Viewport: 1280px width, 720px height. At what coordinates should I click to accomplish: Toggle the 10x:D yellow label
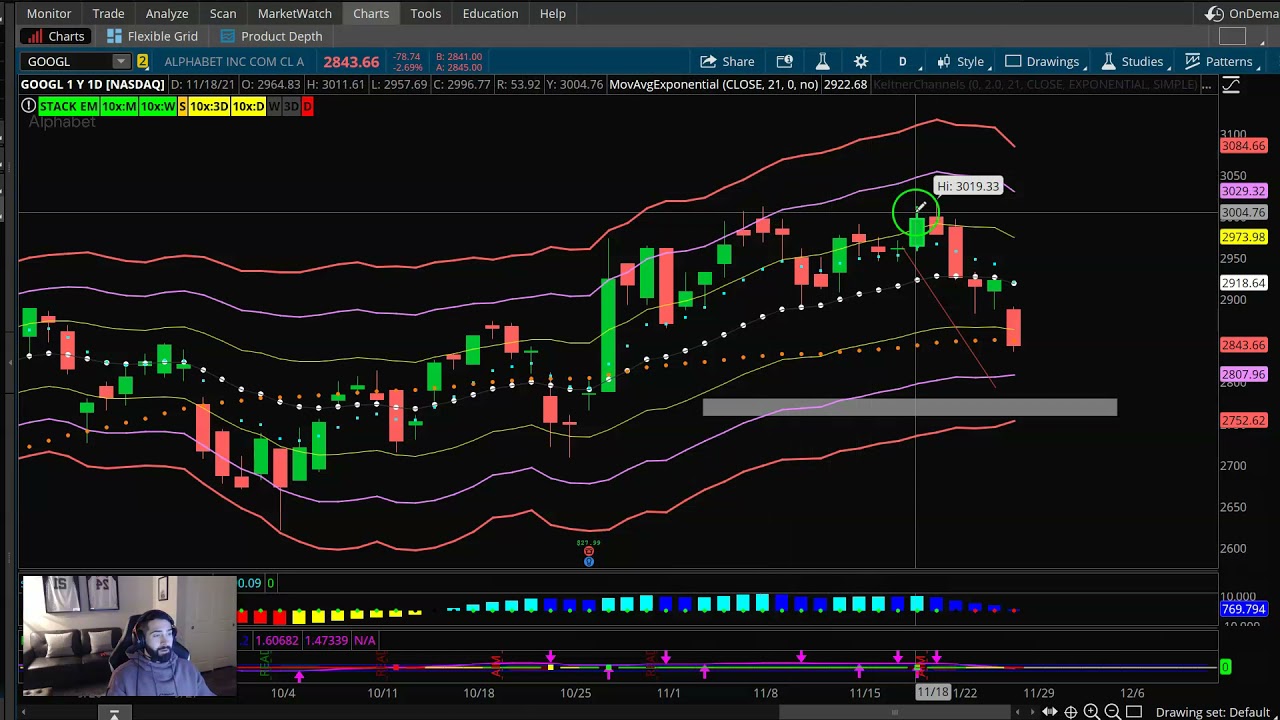(x=247, y=106)
